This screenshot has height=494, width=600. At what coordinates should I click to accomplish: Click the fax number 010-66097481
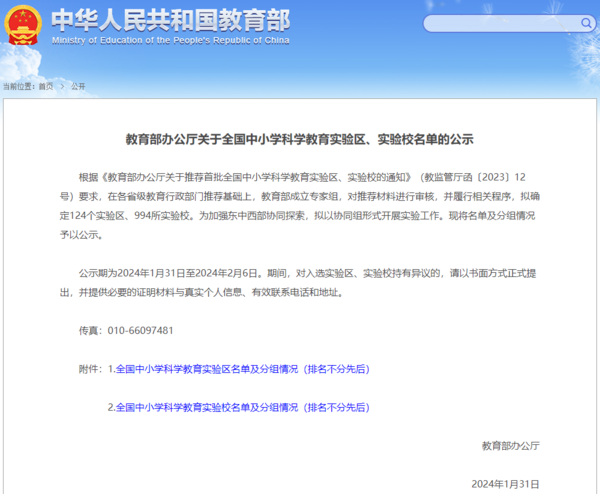(x=140, y=331)
